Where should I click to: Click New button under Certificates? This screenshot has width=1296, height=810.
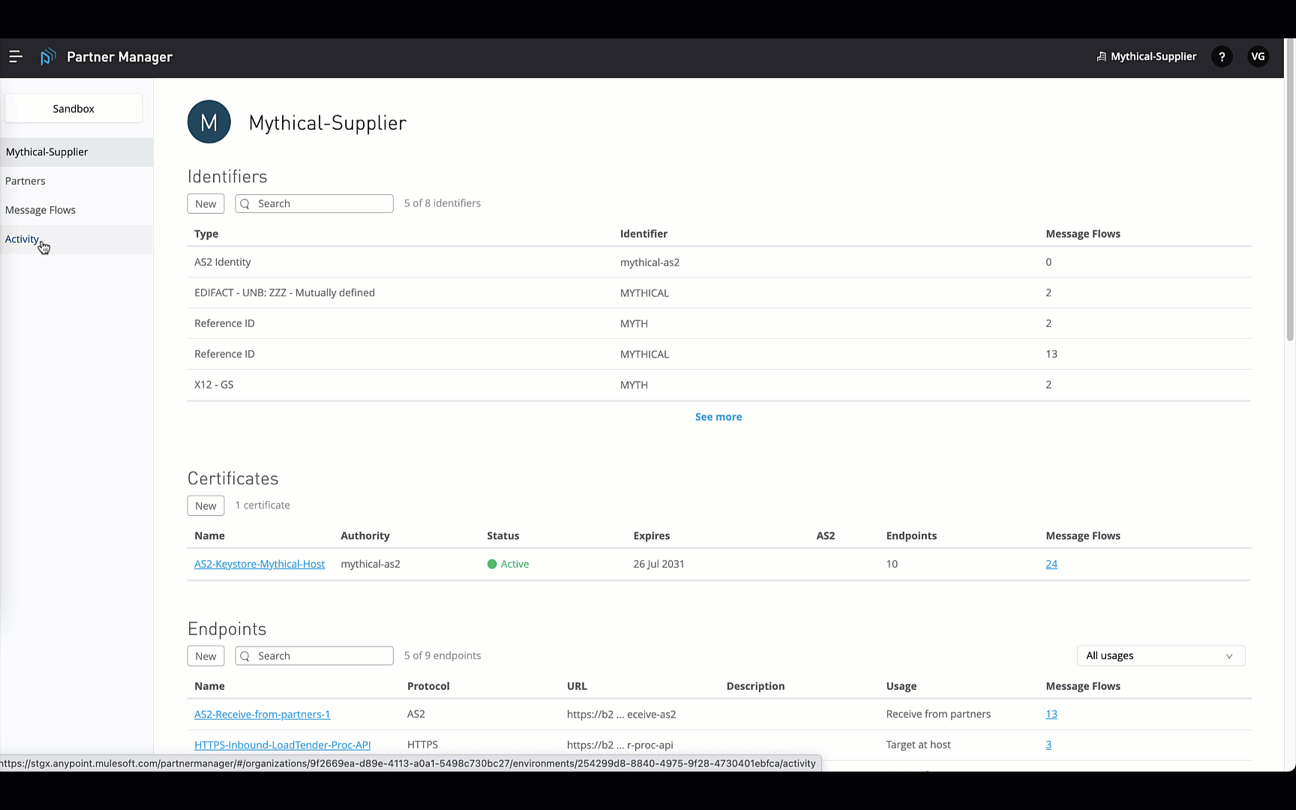pyautogui.click(x=205, y=506)
